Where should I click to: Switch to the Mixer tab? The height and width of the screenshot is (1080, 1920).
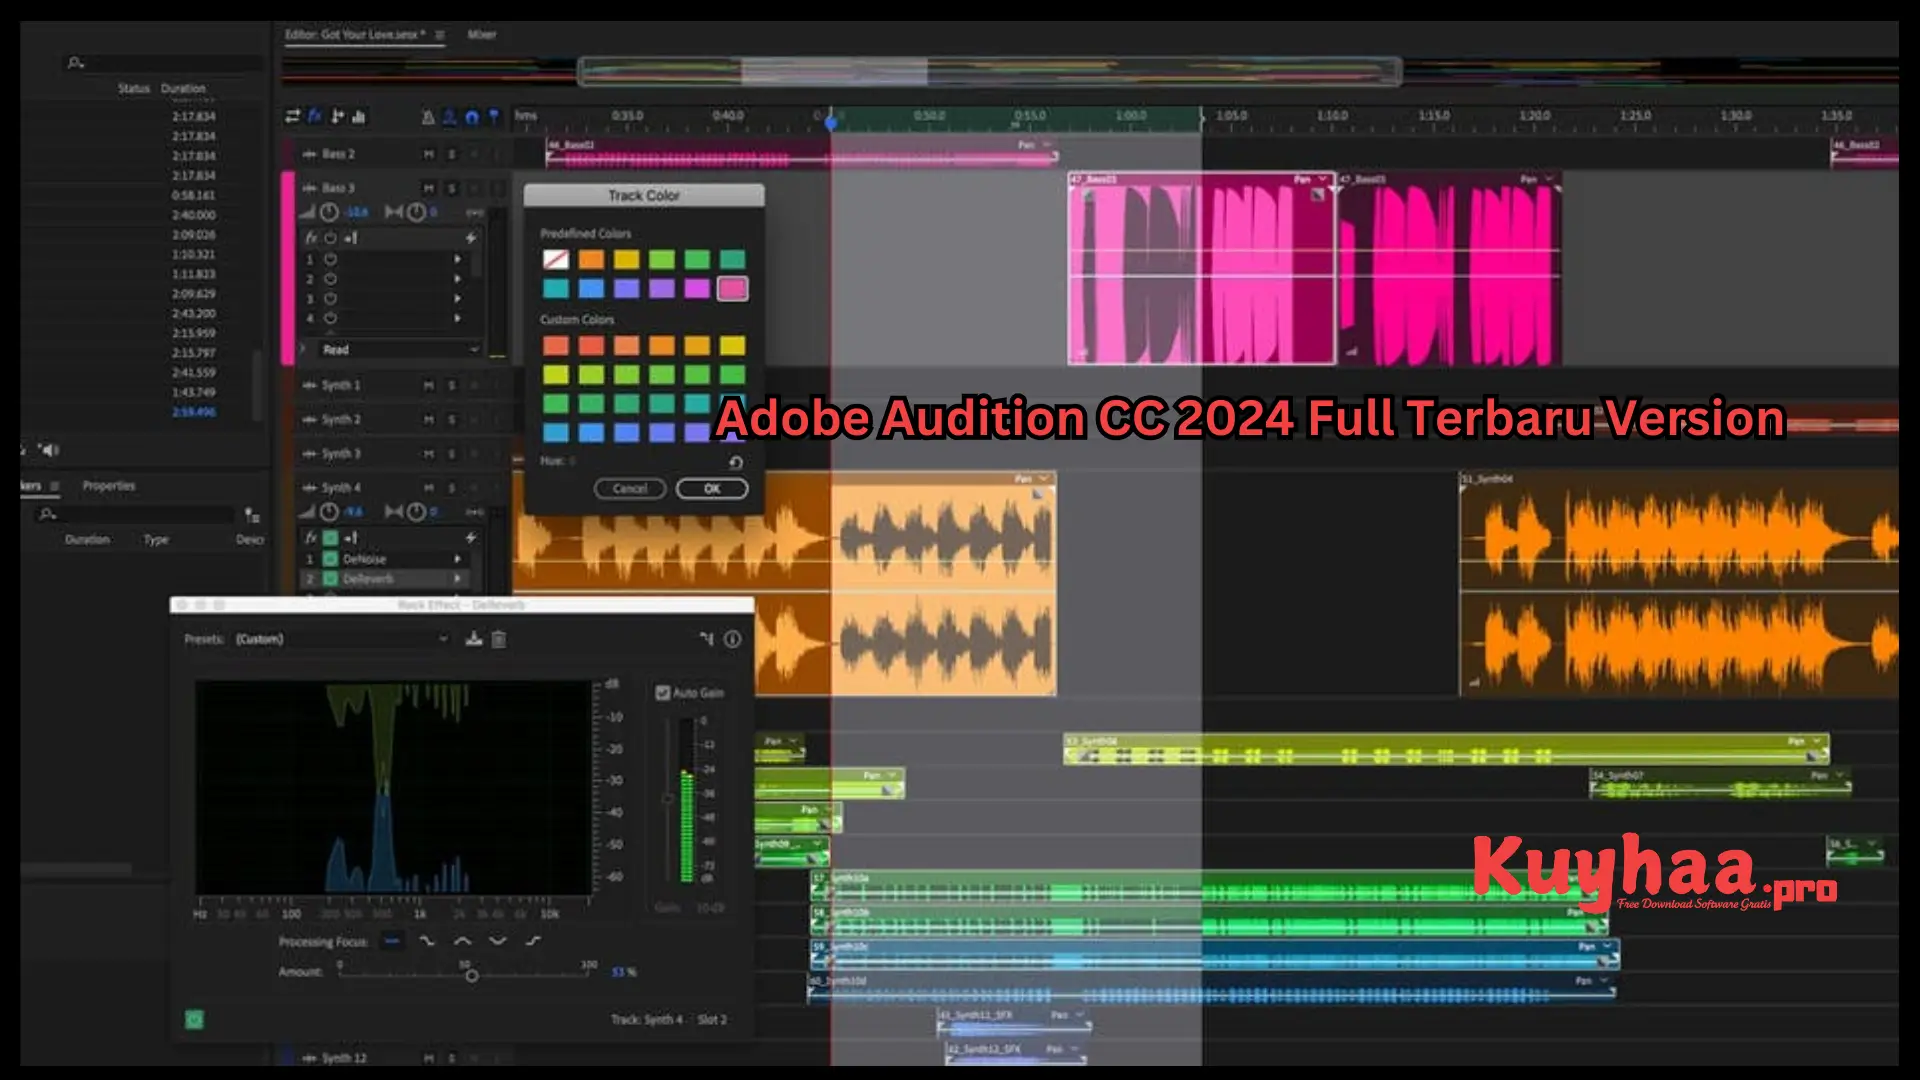482,35
